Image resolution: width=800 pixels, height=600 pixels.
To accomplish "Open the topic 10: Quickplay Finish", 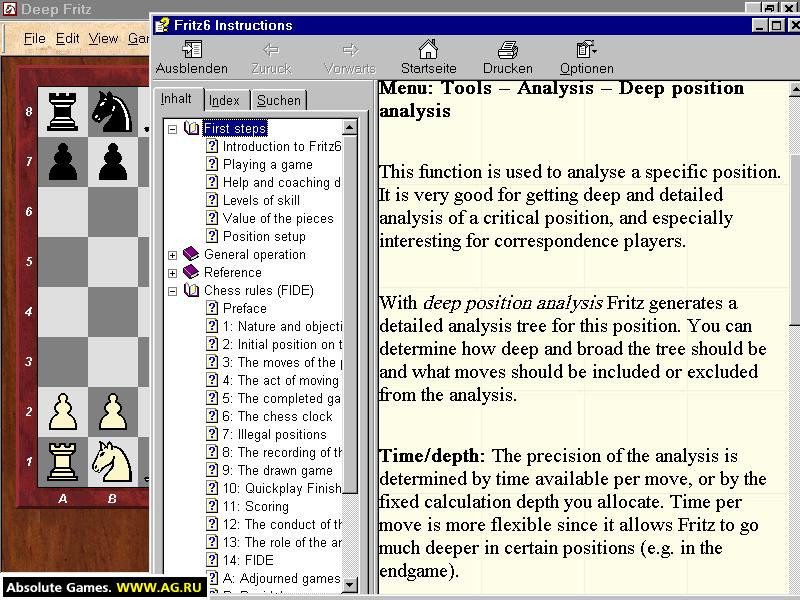I will tap(282, 488).
